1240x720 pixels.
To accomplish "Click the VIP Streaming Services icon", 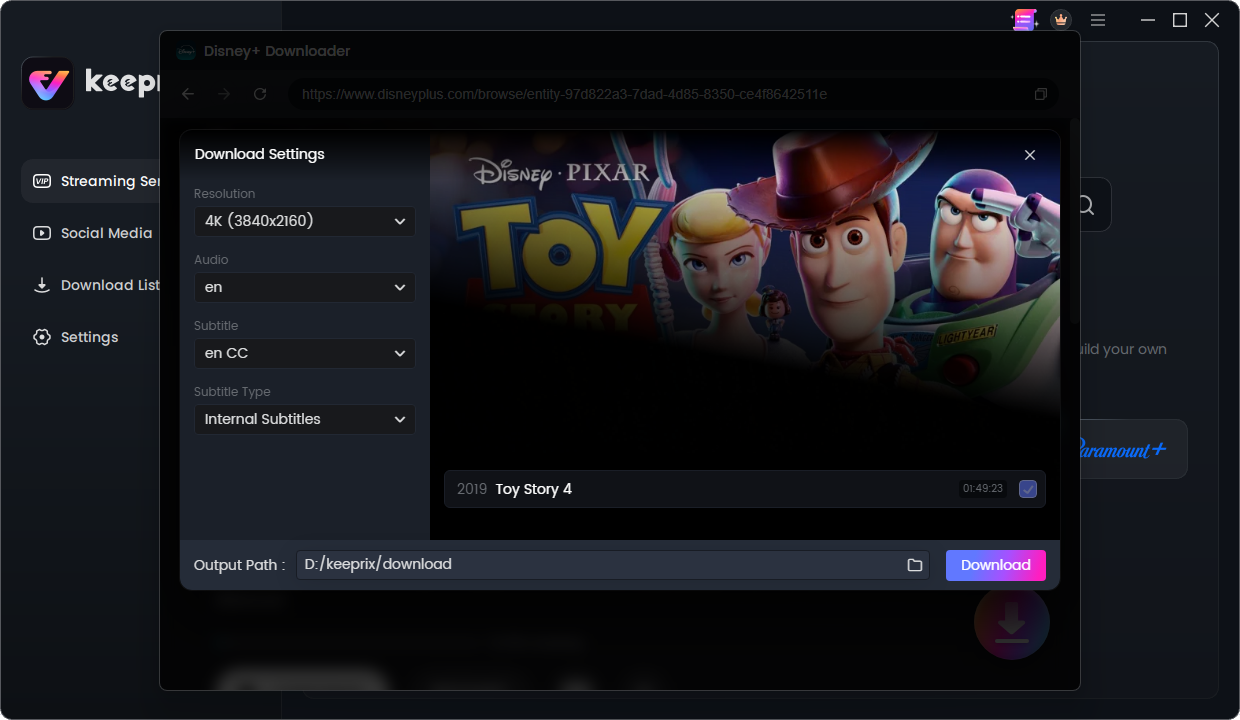I will [42, 181].
